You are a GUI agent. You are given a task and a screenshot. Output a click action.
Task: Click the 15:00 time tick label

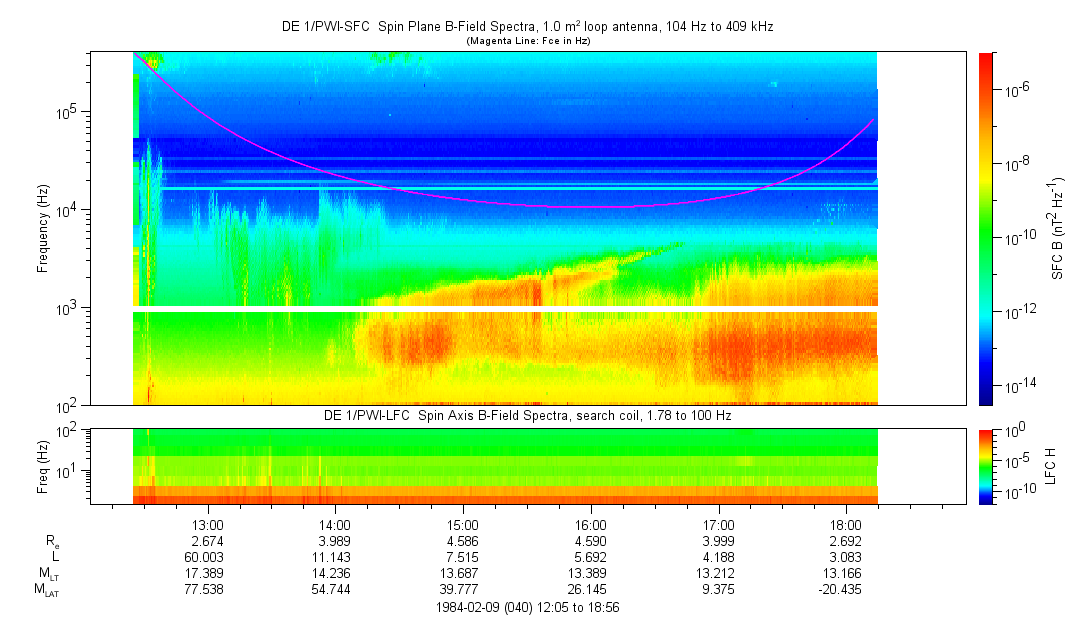click(463, 525)
